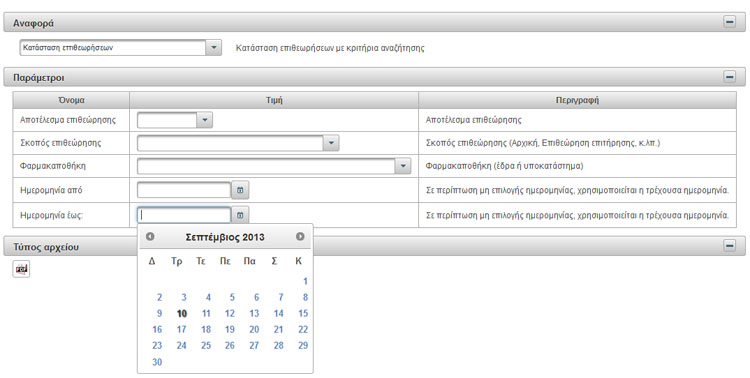This screenshot has height=378, width=750.
Task: Open Φαρμακαποθήκη value dropdown
Action: click(x=403, y=166)
